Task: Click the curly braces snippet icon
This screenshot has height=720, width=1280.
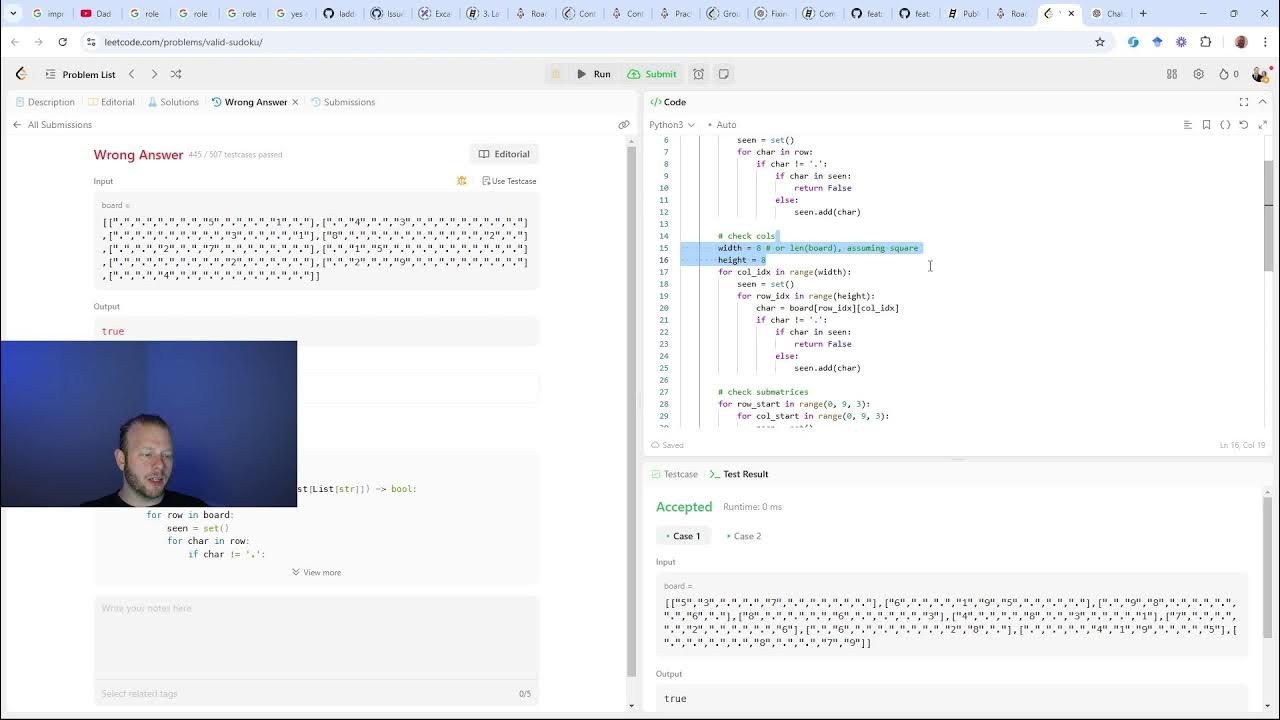Action: click(1225, 125)
